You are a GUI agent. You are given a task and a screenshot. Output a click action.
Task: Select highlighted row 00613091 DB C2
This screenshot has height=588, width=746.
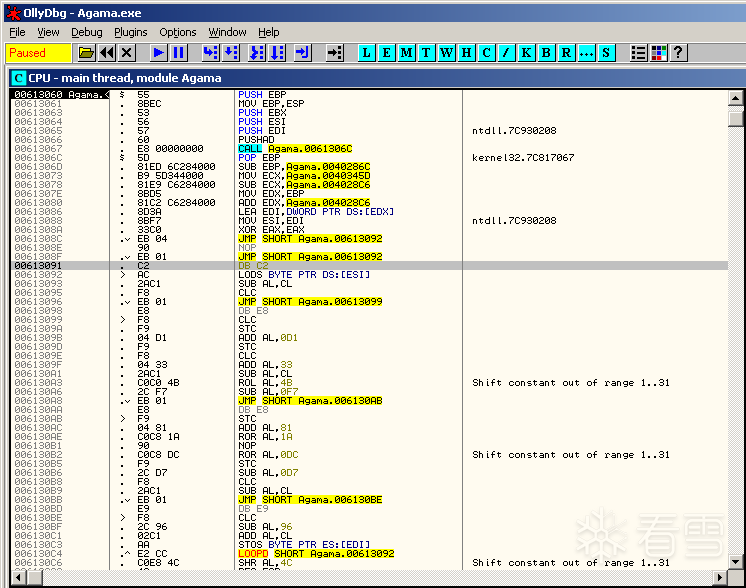369,265
